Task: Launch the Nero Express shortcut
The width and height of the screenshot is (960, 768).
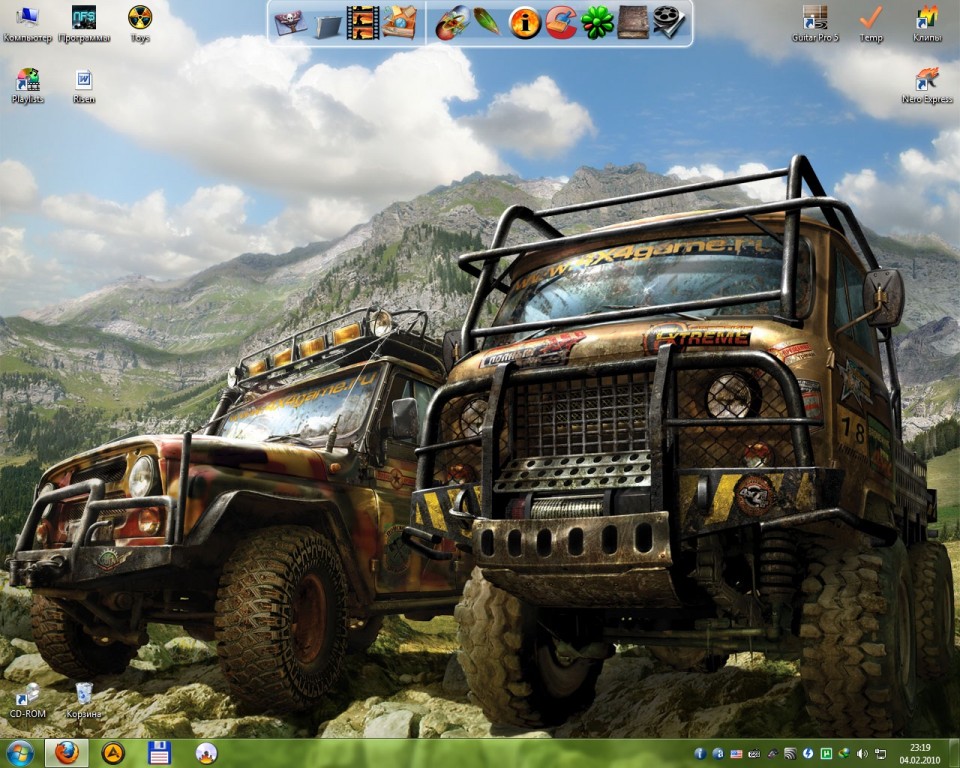Action: (927, 86)
